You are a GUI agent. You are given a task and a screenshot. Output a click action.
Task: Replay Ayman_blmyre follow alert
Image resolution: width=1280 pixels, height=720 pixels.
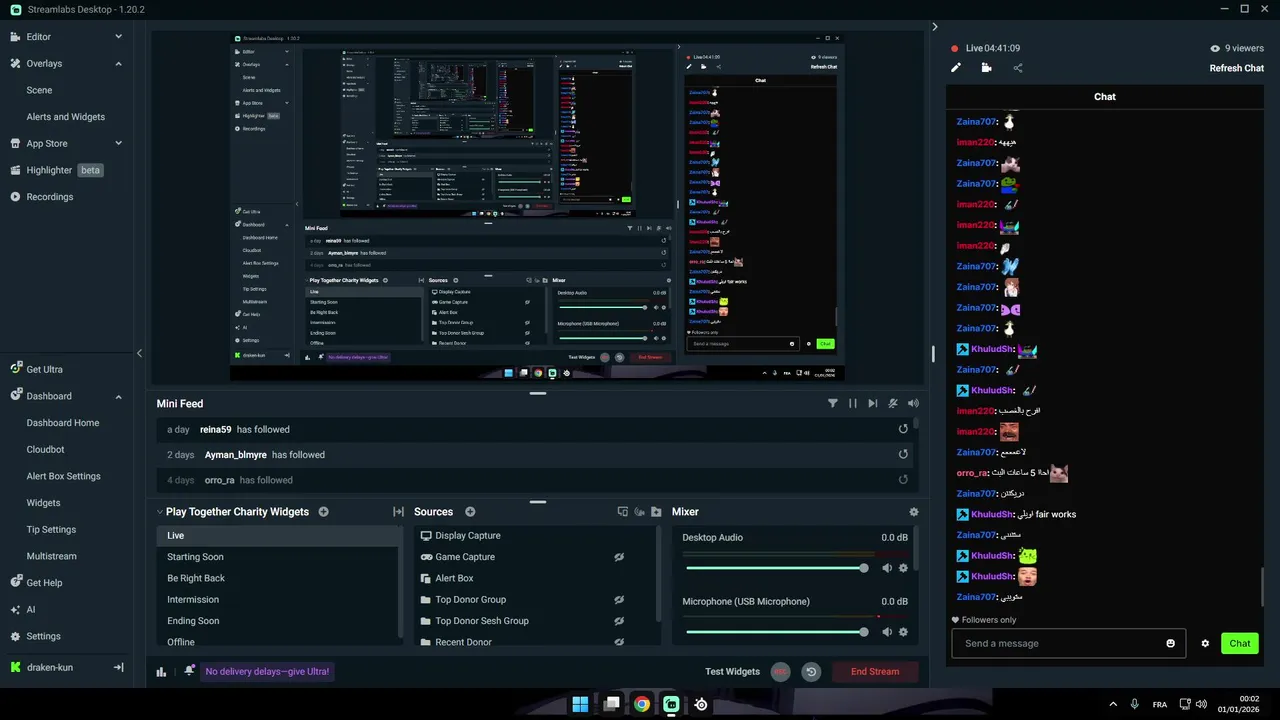[903, 454]
